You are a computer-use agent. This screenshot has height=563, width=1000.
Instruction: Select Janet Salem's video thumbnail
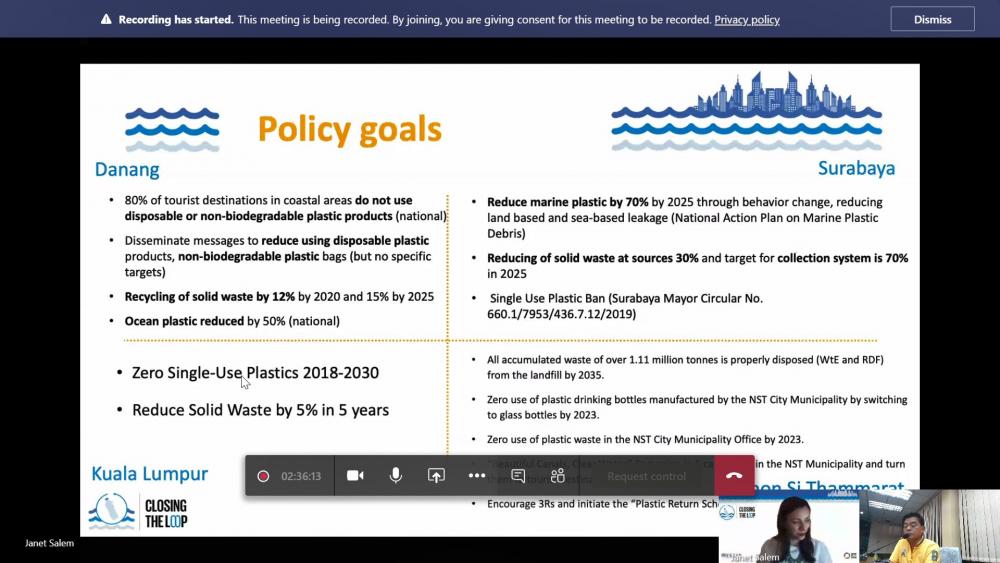click(788, 526)
